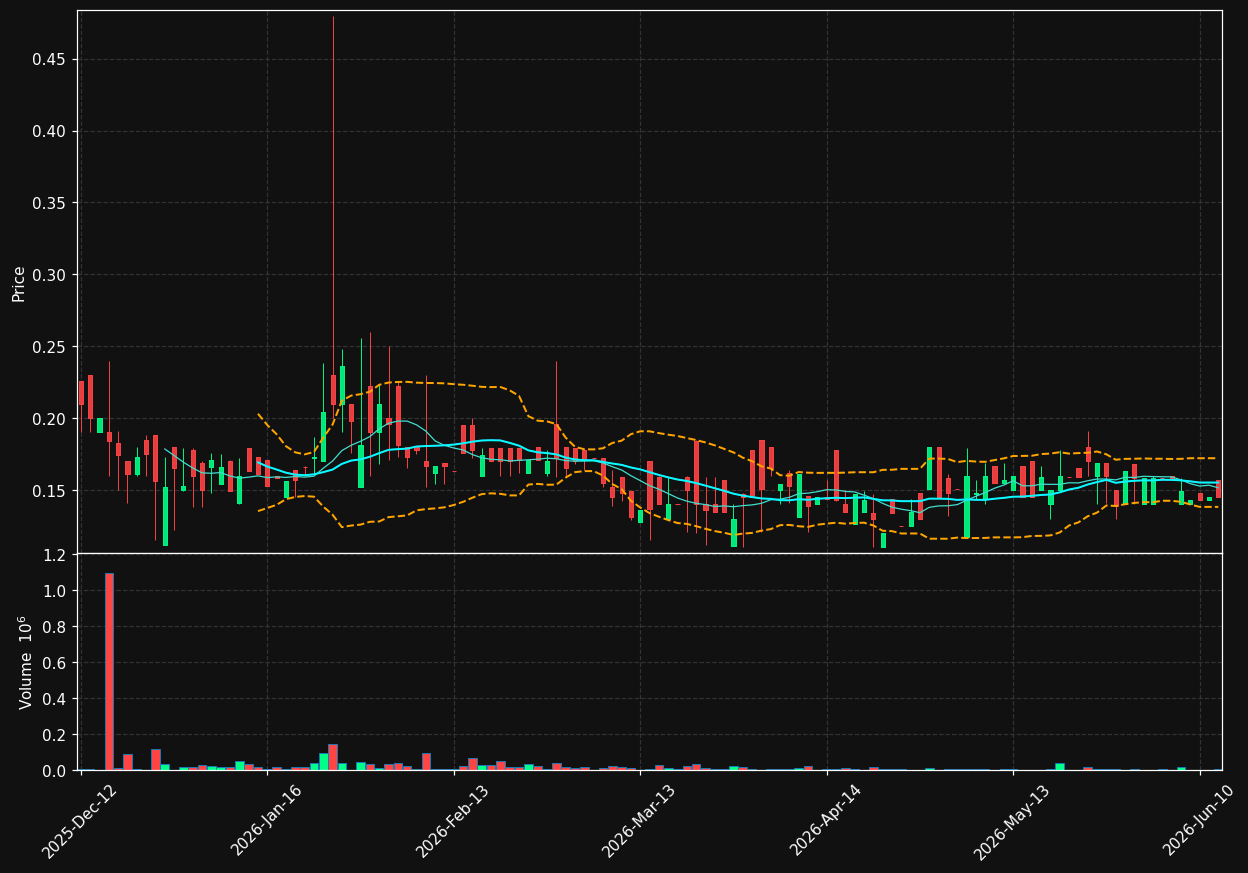1248x873 pixels.
Task: Click the 0.8 volume axis tick label
Action: click(55, 627)
